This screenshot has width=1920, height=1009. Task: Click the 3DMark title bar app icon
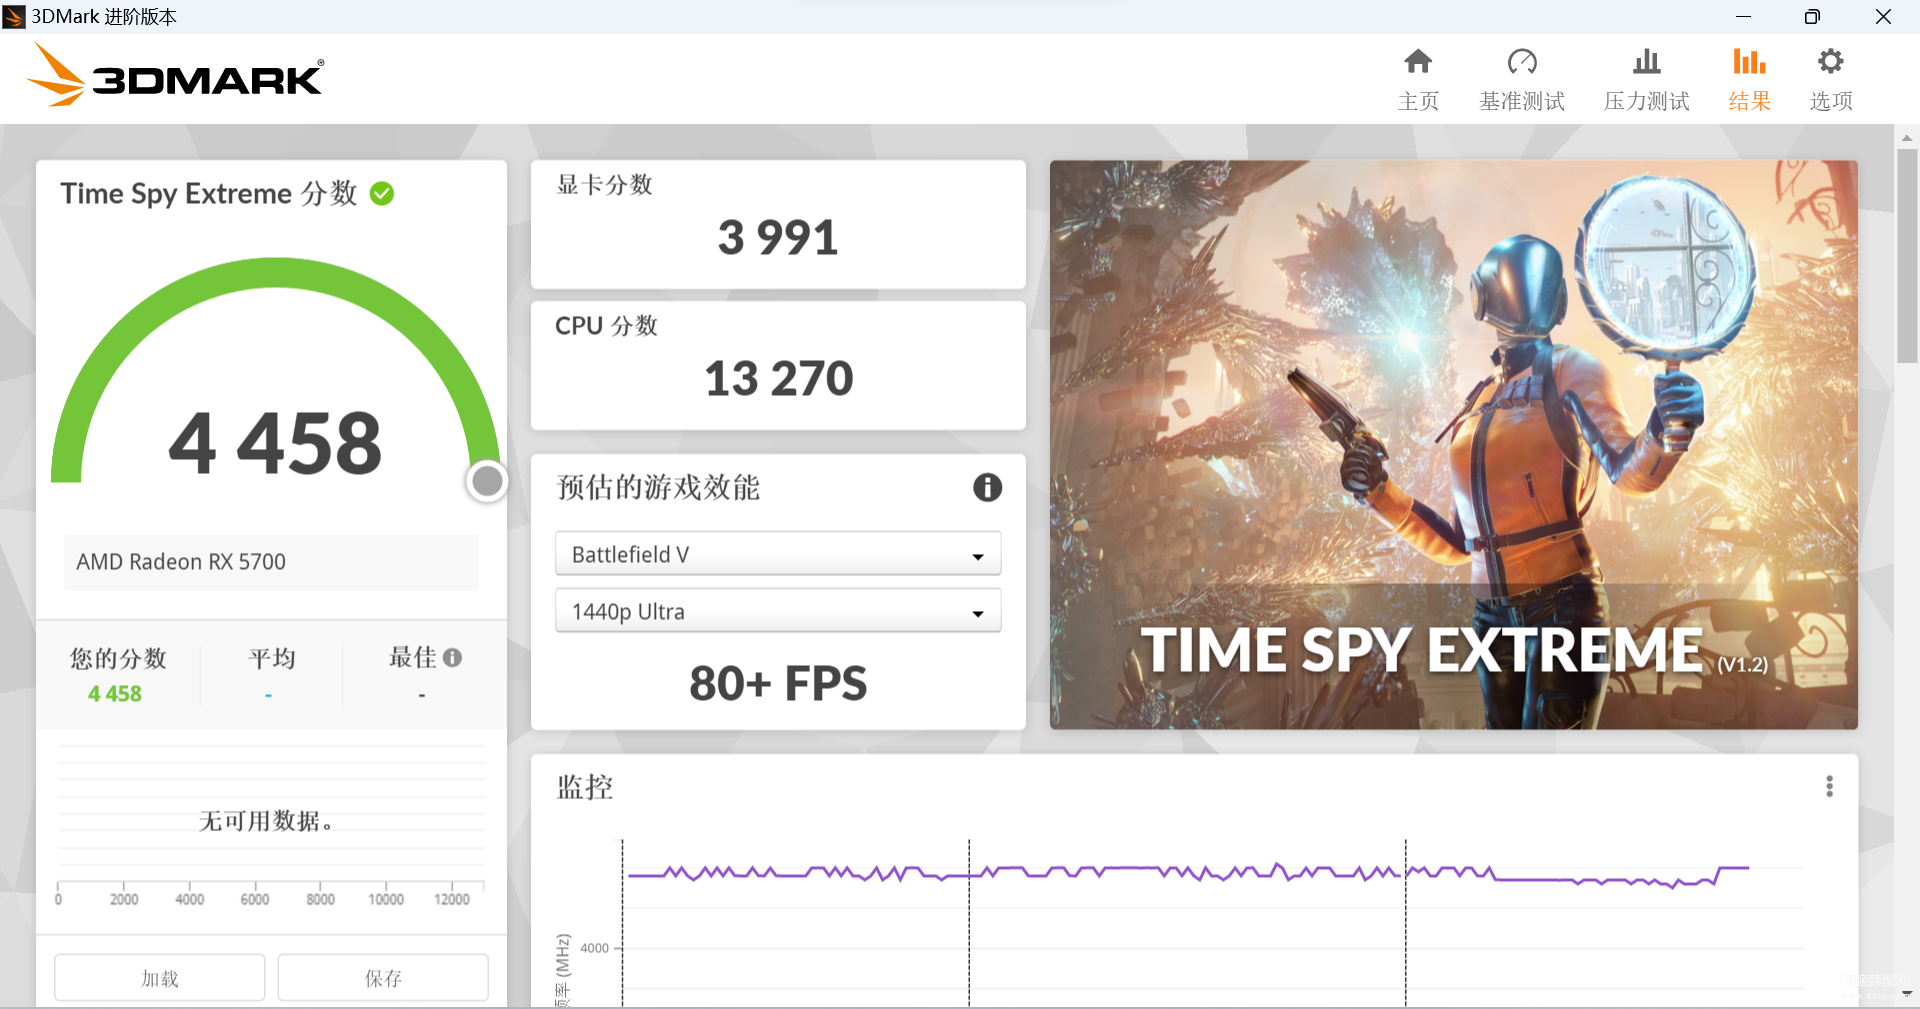13,16
